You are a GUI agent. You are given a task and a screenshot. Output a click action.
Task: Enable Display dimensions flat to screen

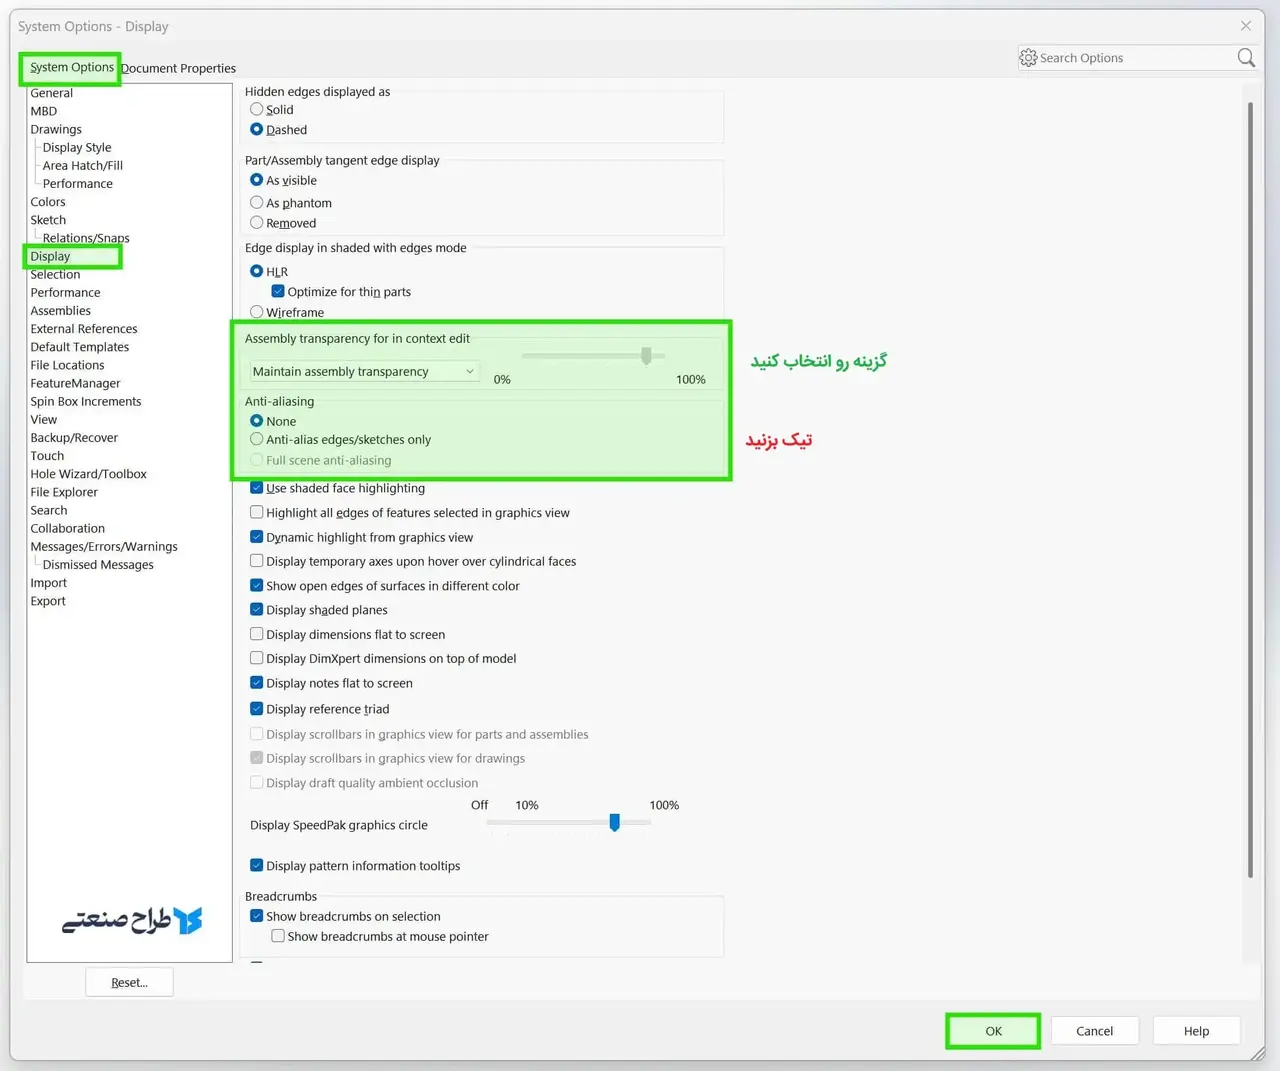257,634
